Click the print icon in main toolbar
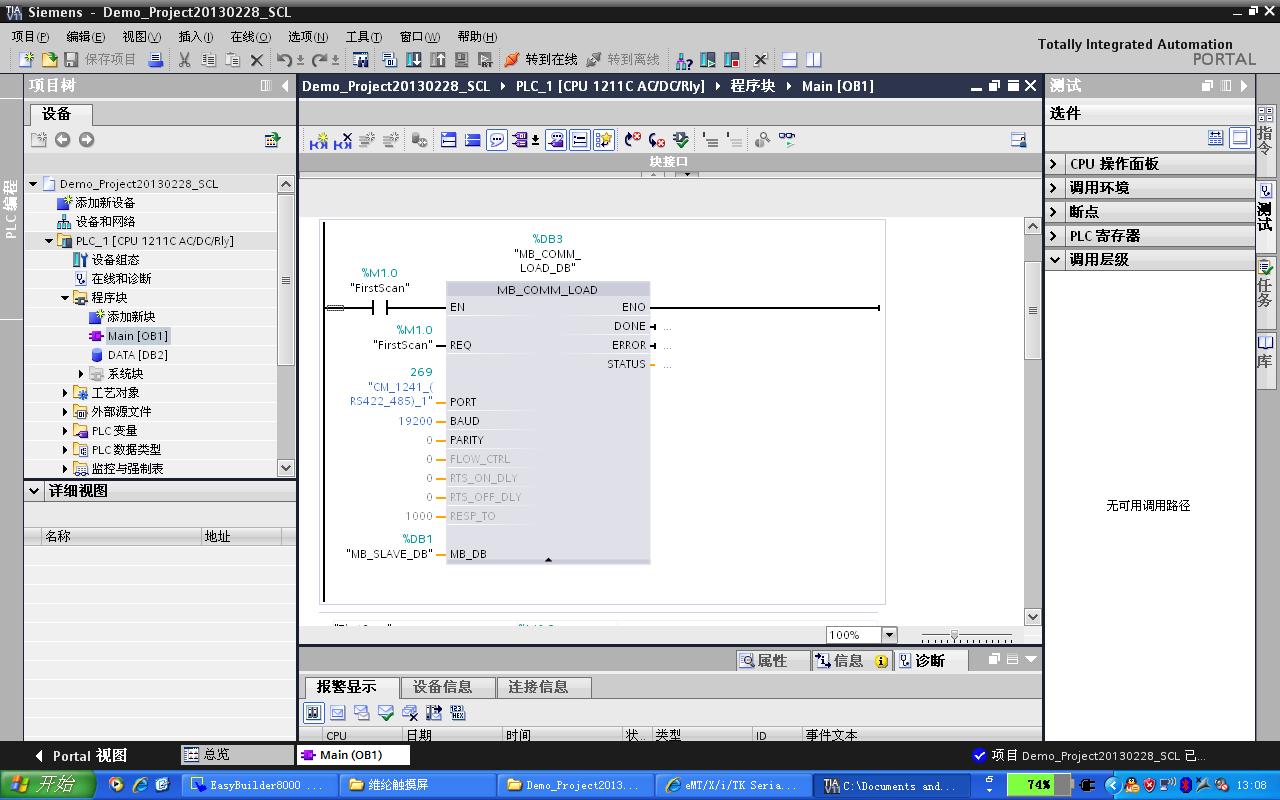The image size is (1280, 800). click(156, 60)
